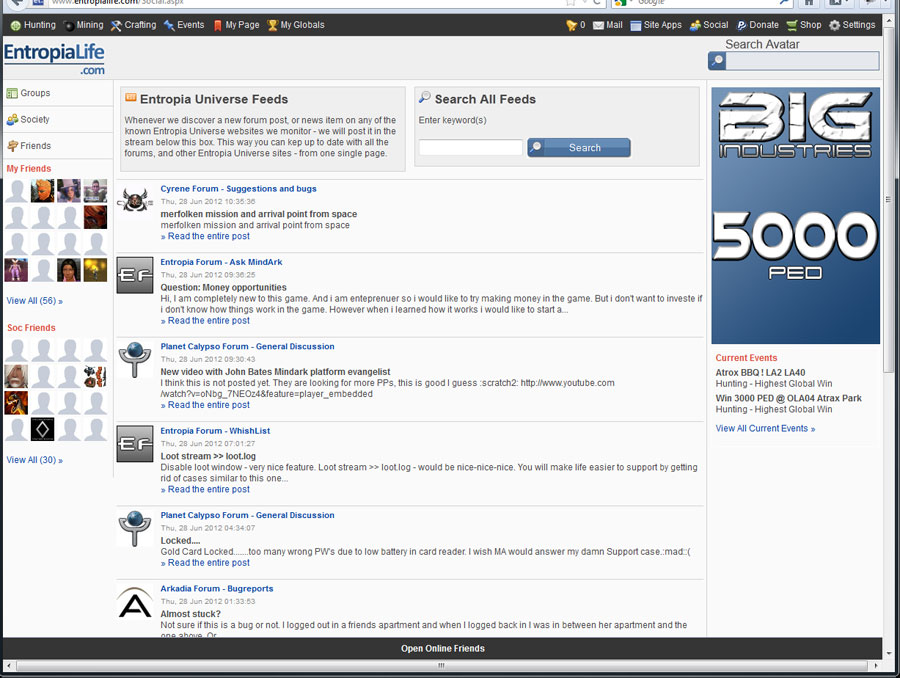
Task: Click the Groups sidebar icon
Action: tap(12, 94)
